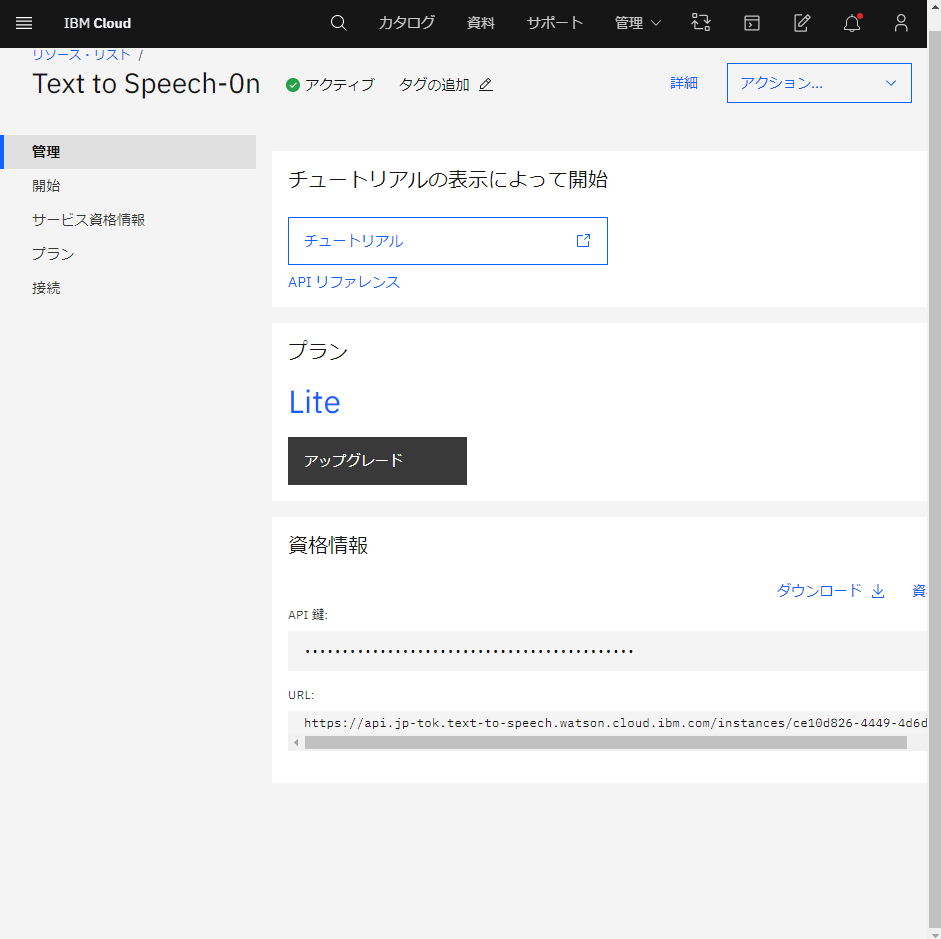This screenshot has width=941, height=939.
Task: Click the download arrow icon
Action: (x=878, y=591)
